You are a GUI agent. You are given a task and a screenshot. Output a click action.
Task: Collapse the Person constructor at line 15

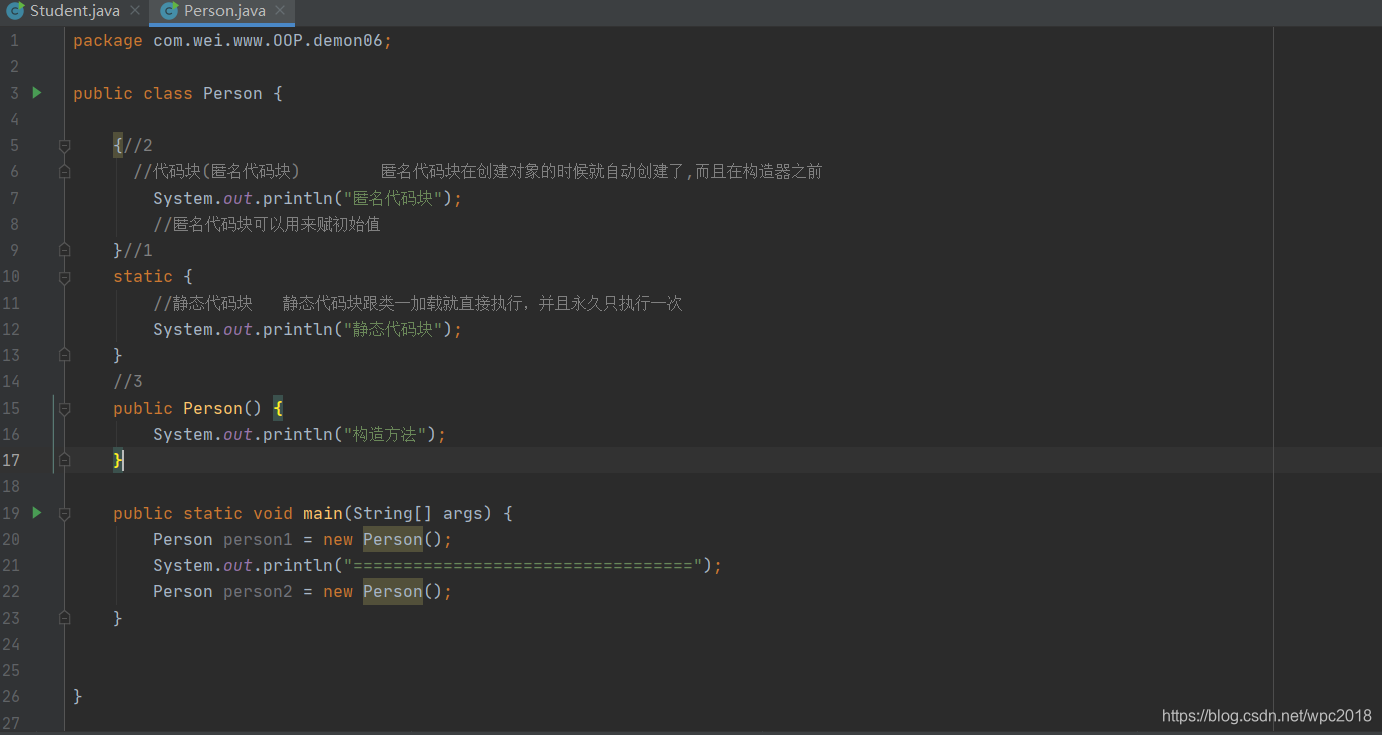[65, 408]
